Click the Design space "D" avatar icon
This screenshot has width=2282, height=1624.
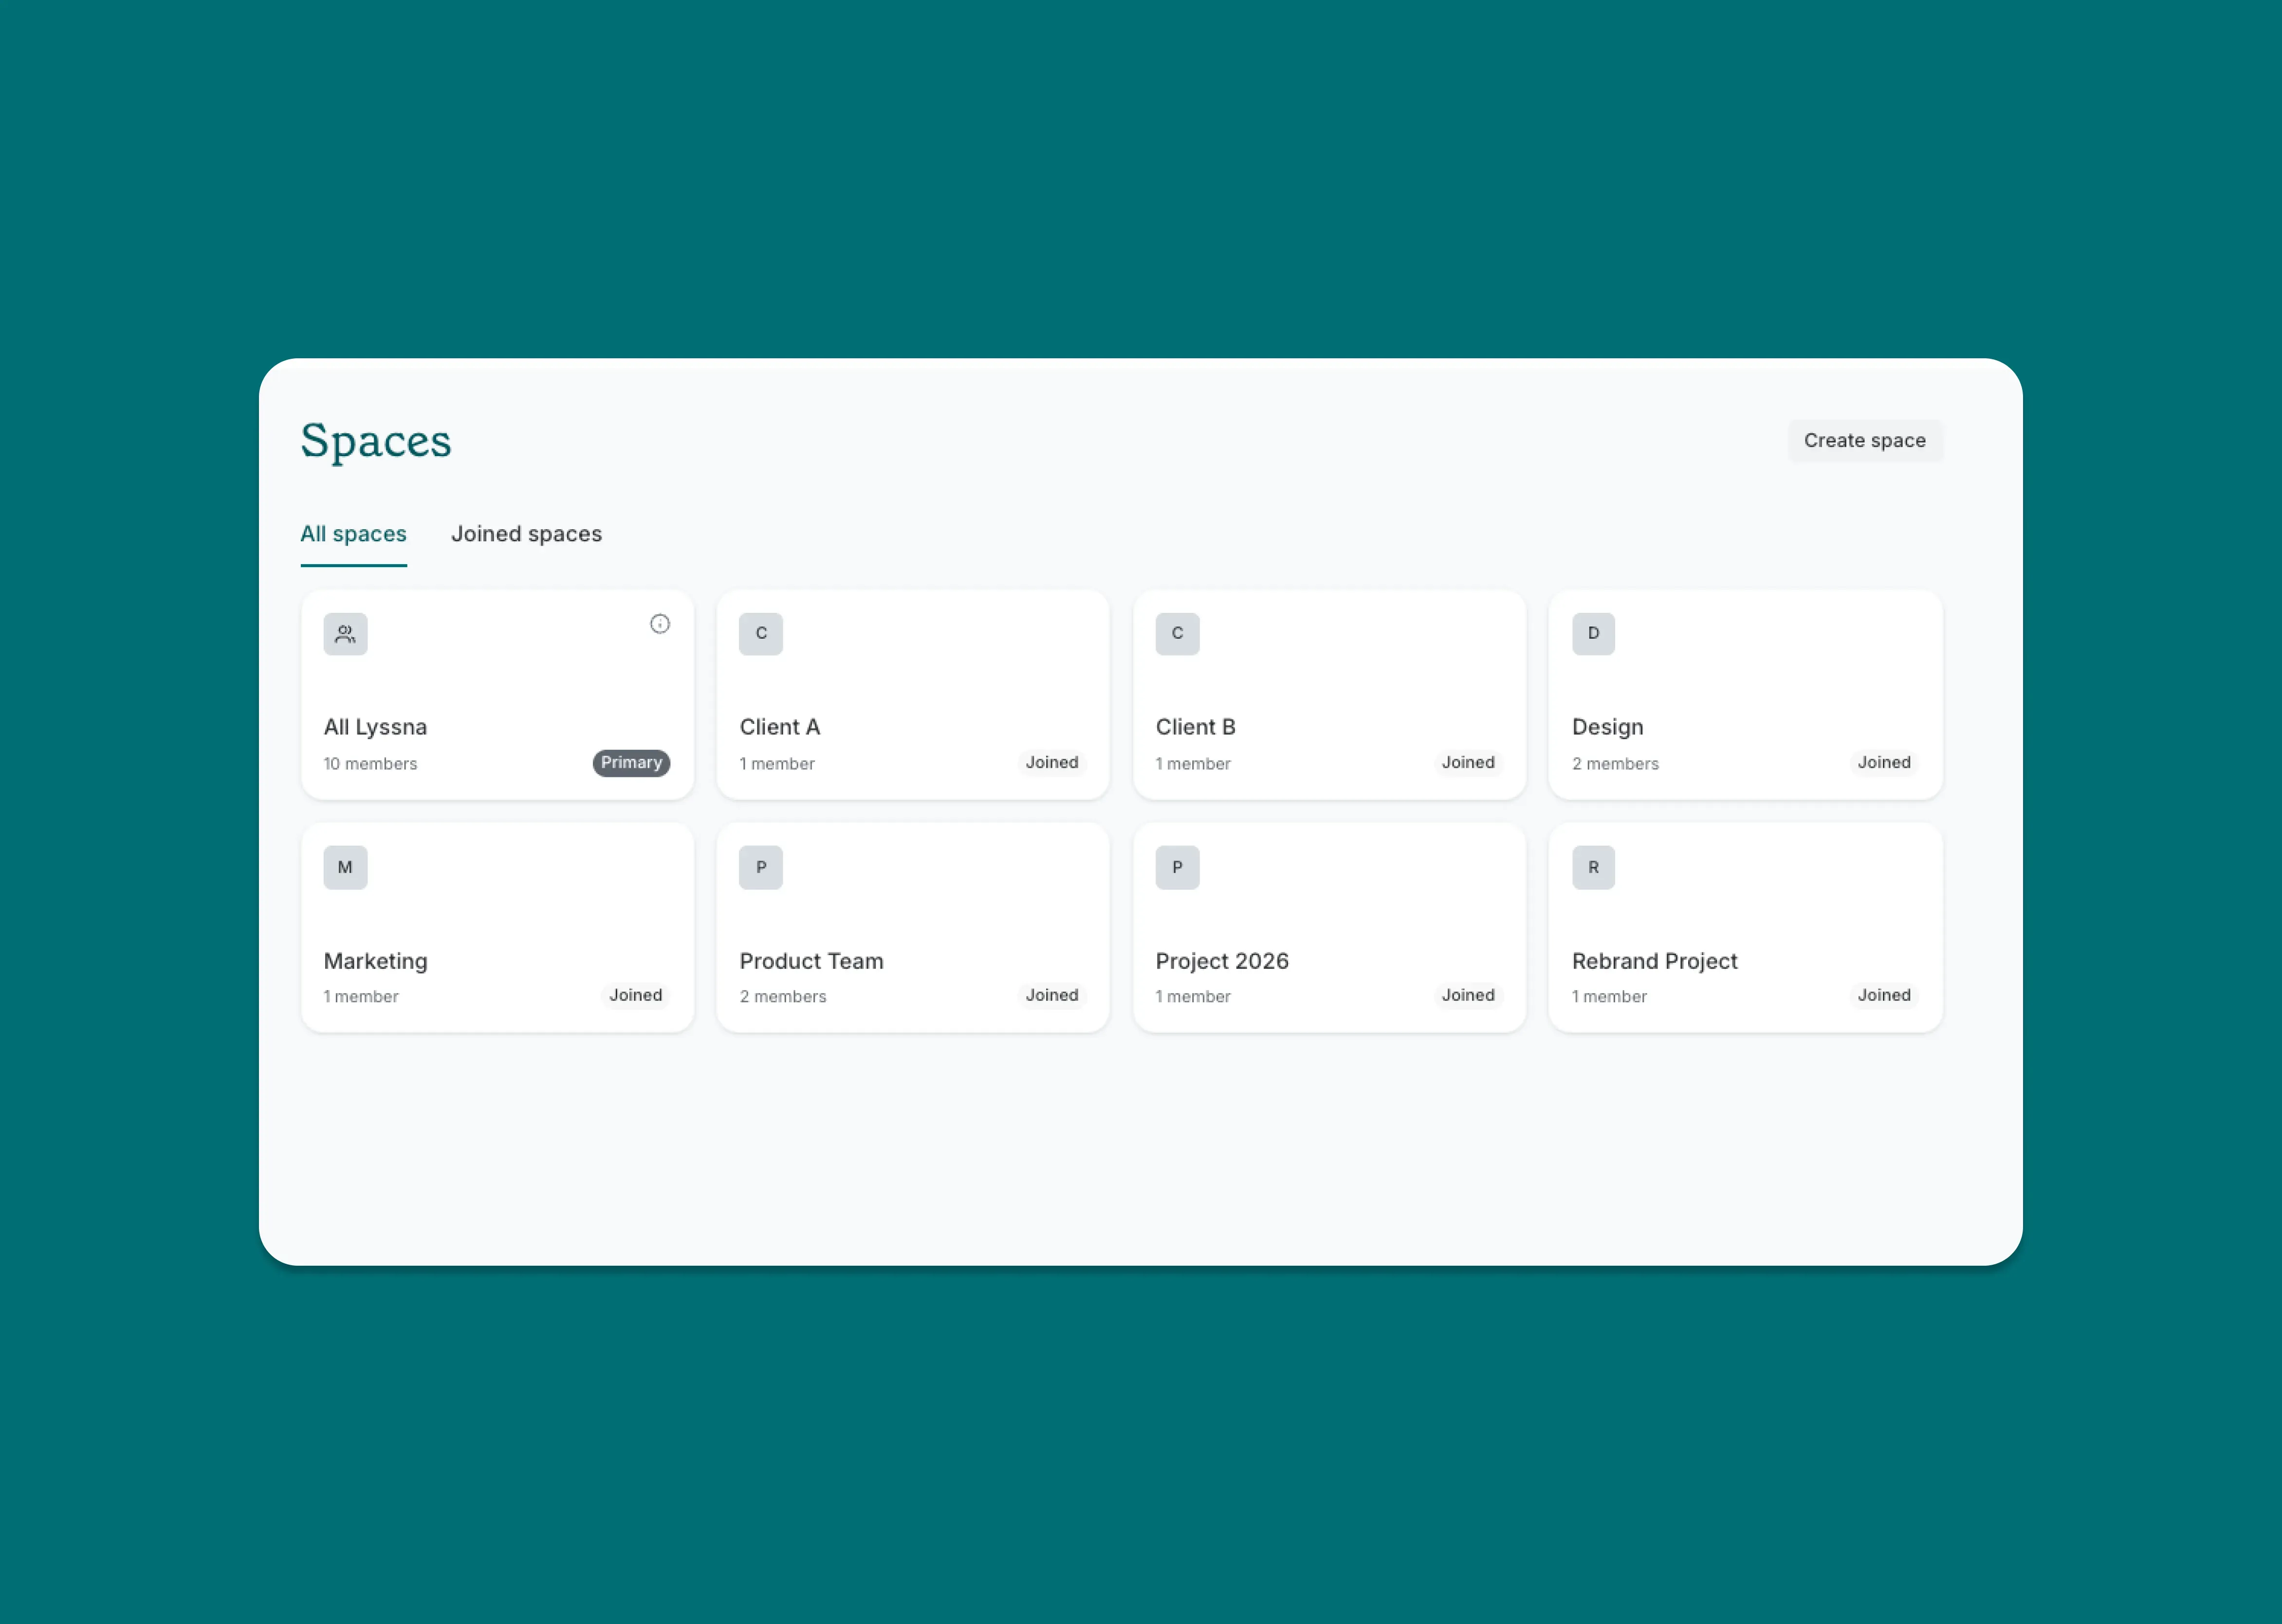[x=1592, y=633]
